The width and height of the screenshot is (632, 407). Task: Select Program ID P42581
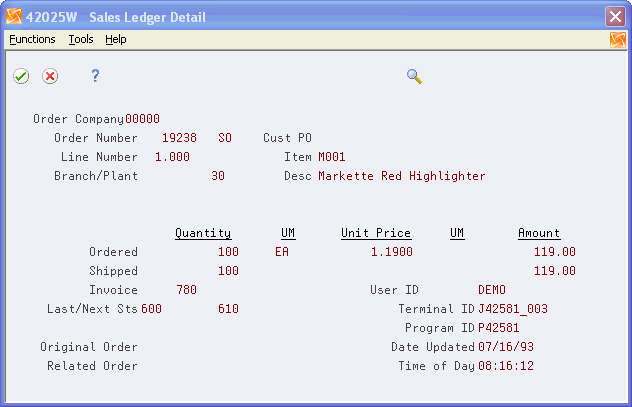point(499,328)
